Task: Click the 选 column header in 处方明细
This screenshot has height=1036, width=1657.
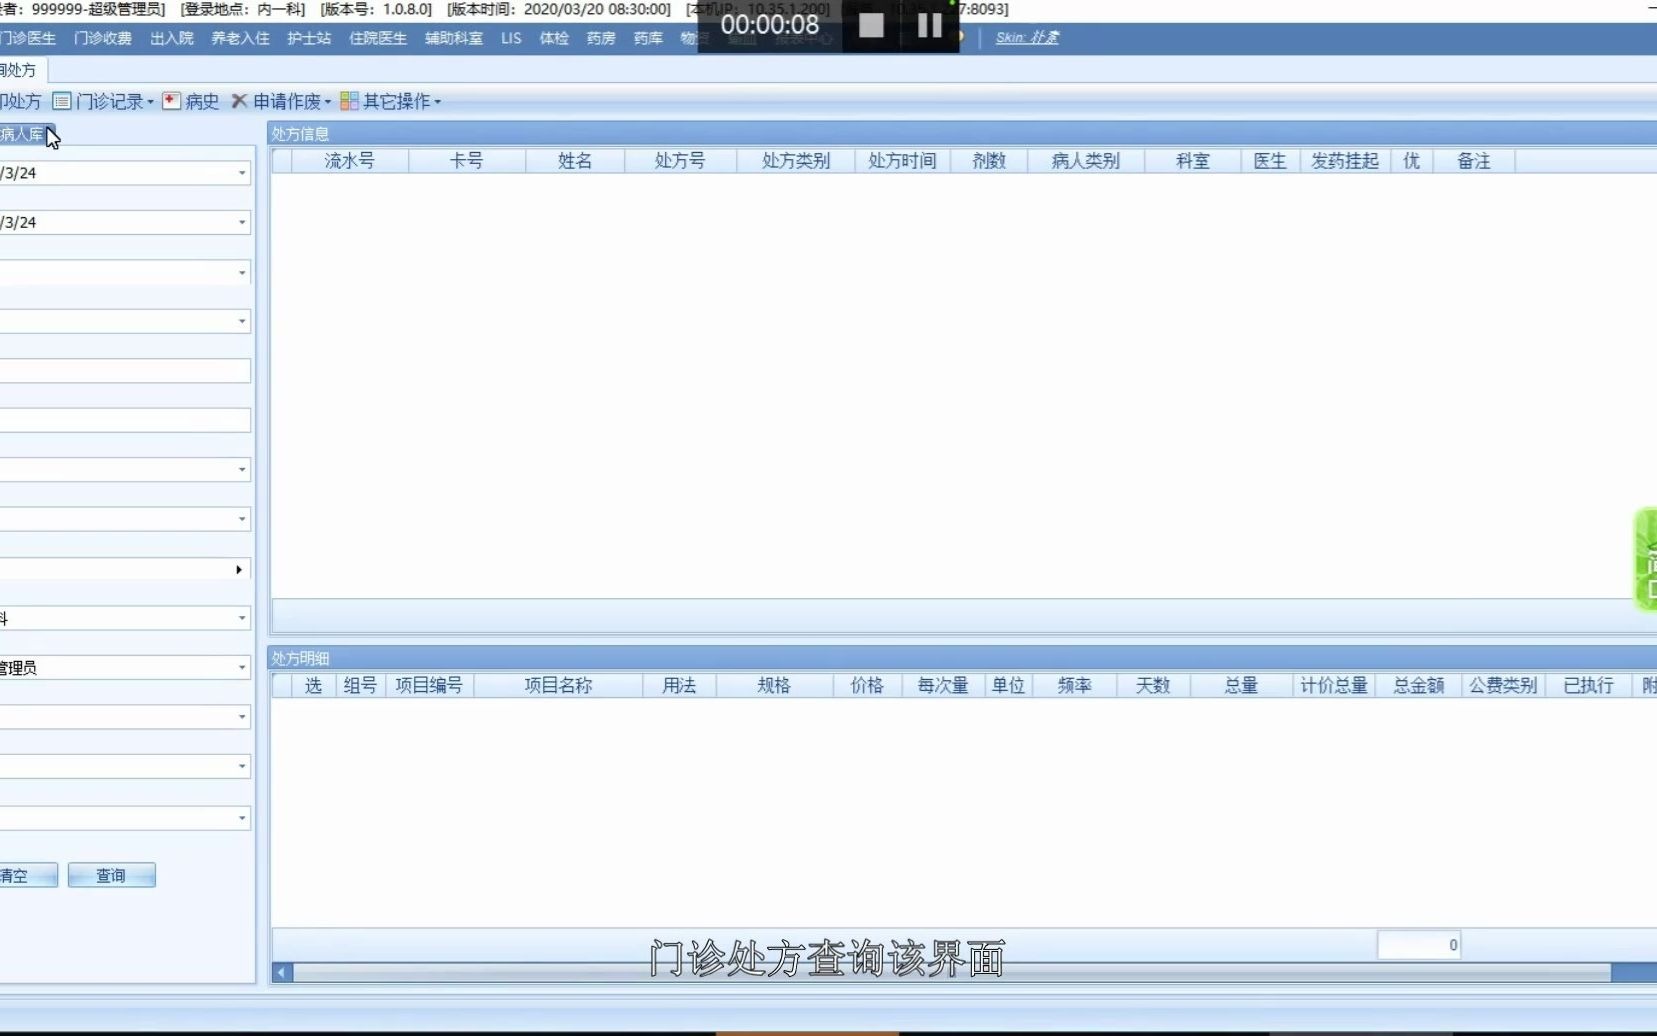Action: pos(314,686)
